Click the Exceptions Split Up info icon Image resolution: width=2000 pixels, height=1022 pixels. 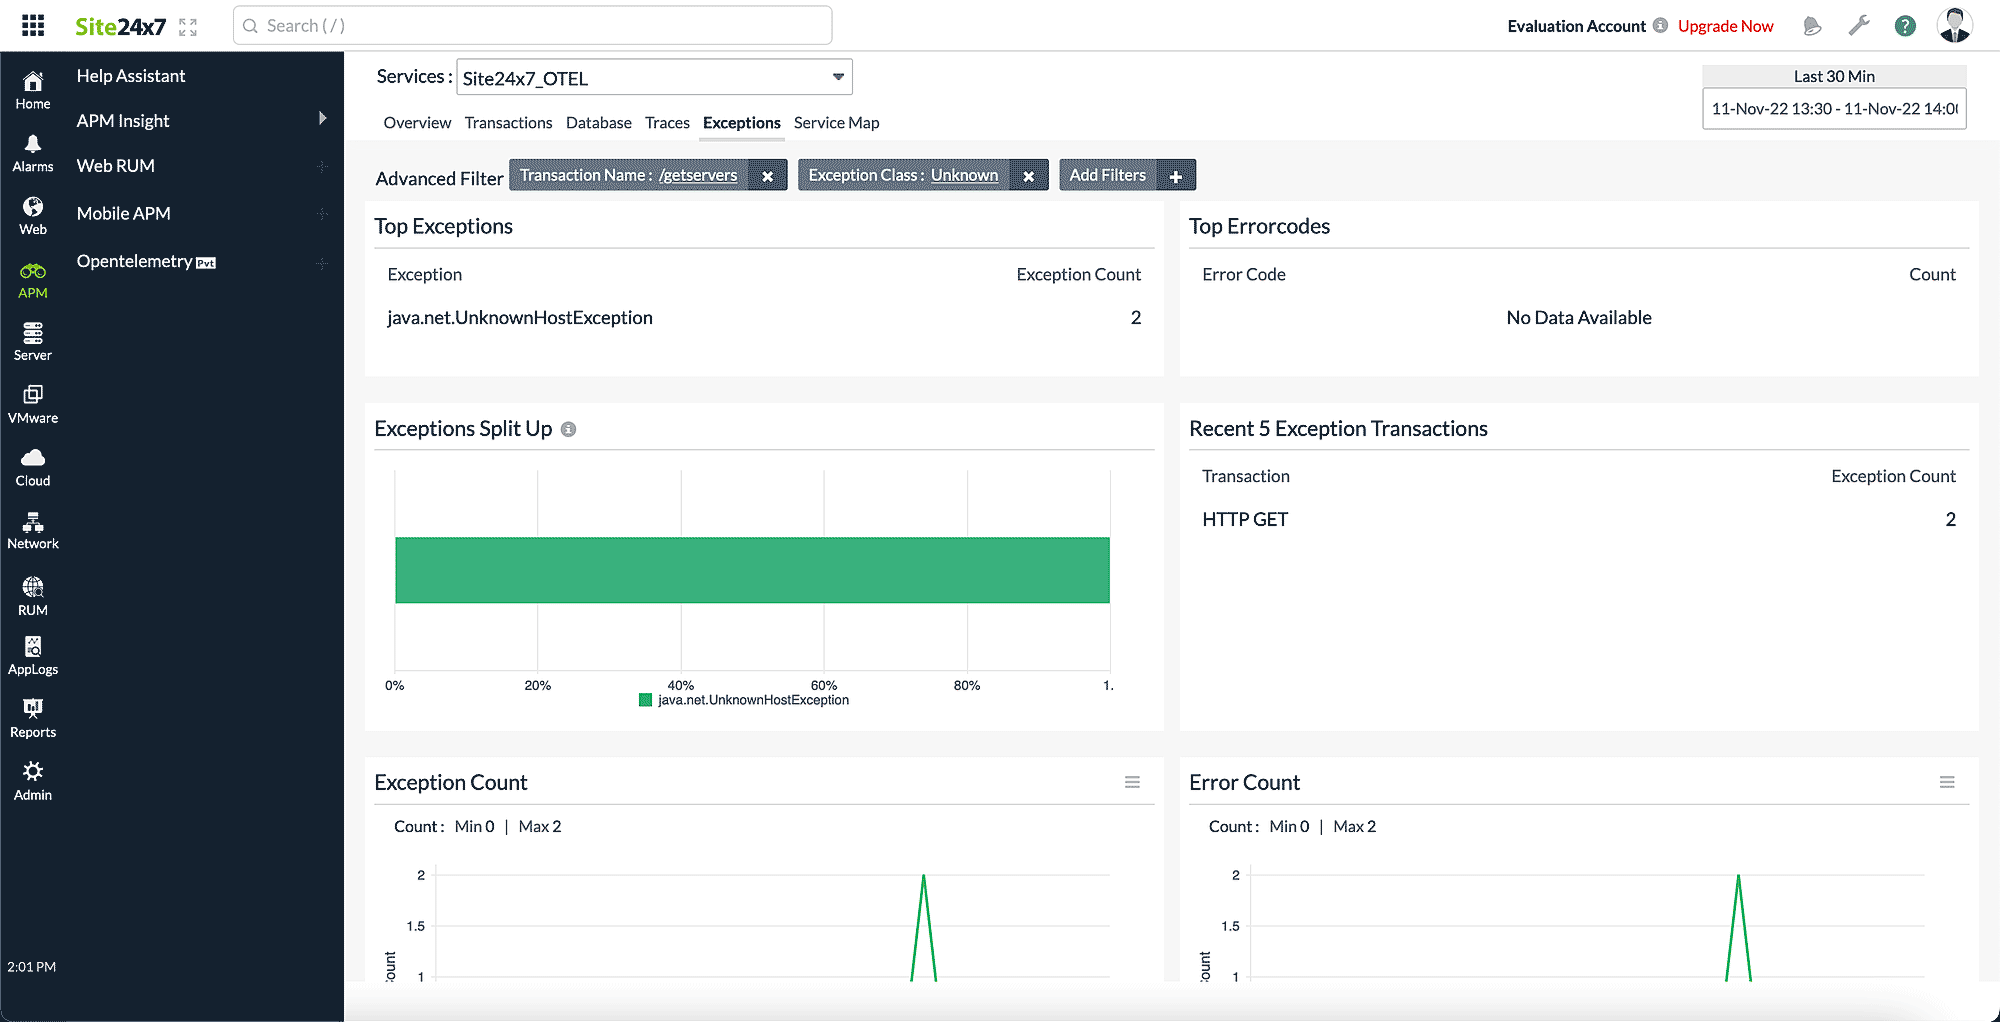(x=569, y=429)
